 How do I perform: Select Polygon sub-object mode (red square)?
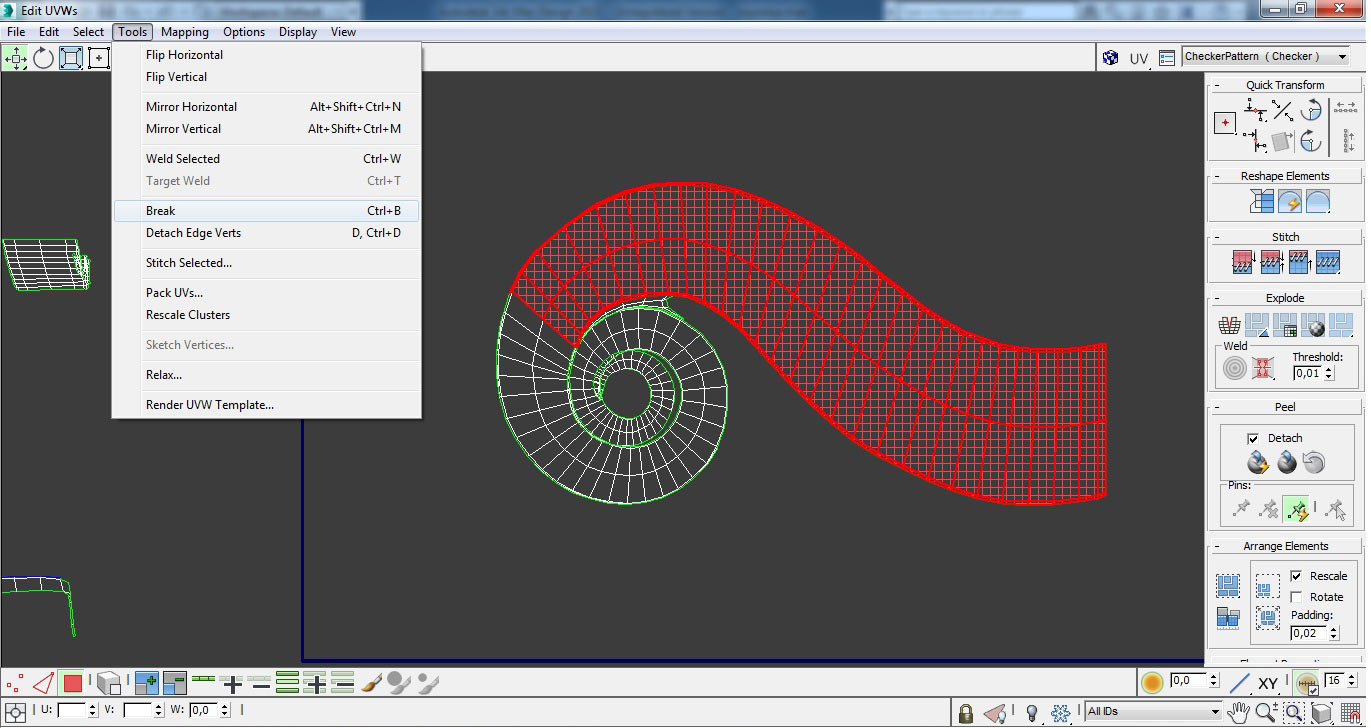(x=72, y=684)
